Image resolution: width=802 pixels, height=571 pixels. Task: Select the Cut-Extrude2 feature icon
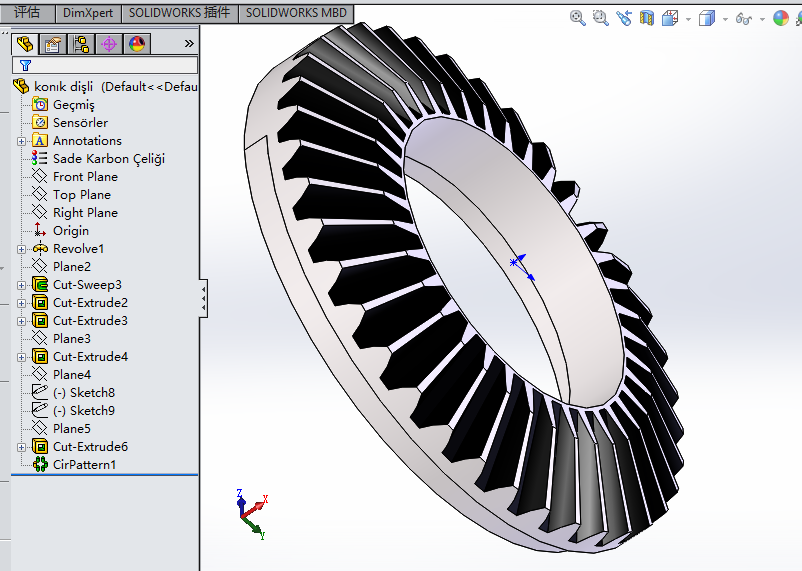tap(40, 302)
